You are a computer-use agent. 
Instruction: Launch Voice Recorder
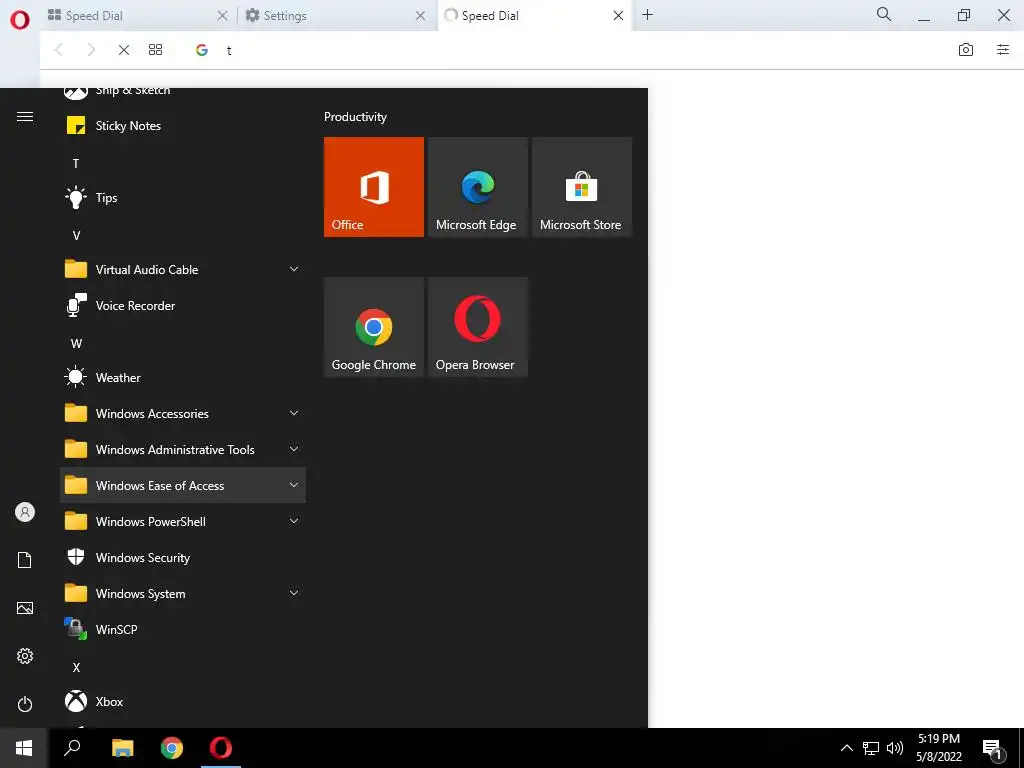(x=183, y=306)
